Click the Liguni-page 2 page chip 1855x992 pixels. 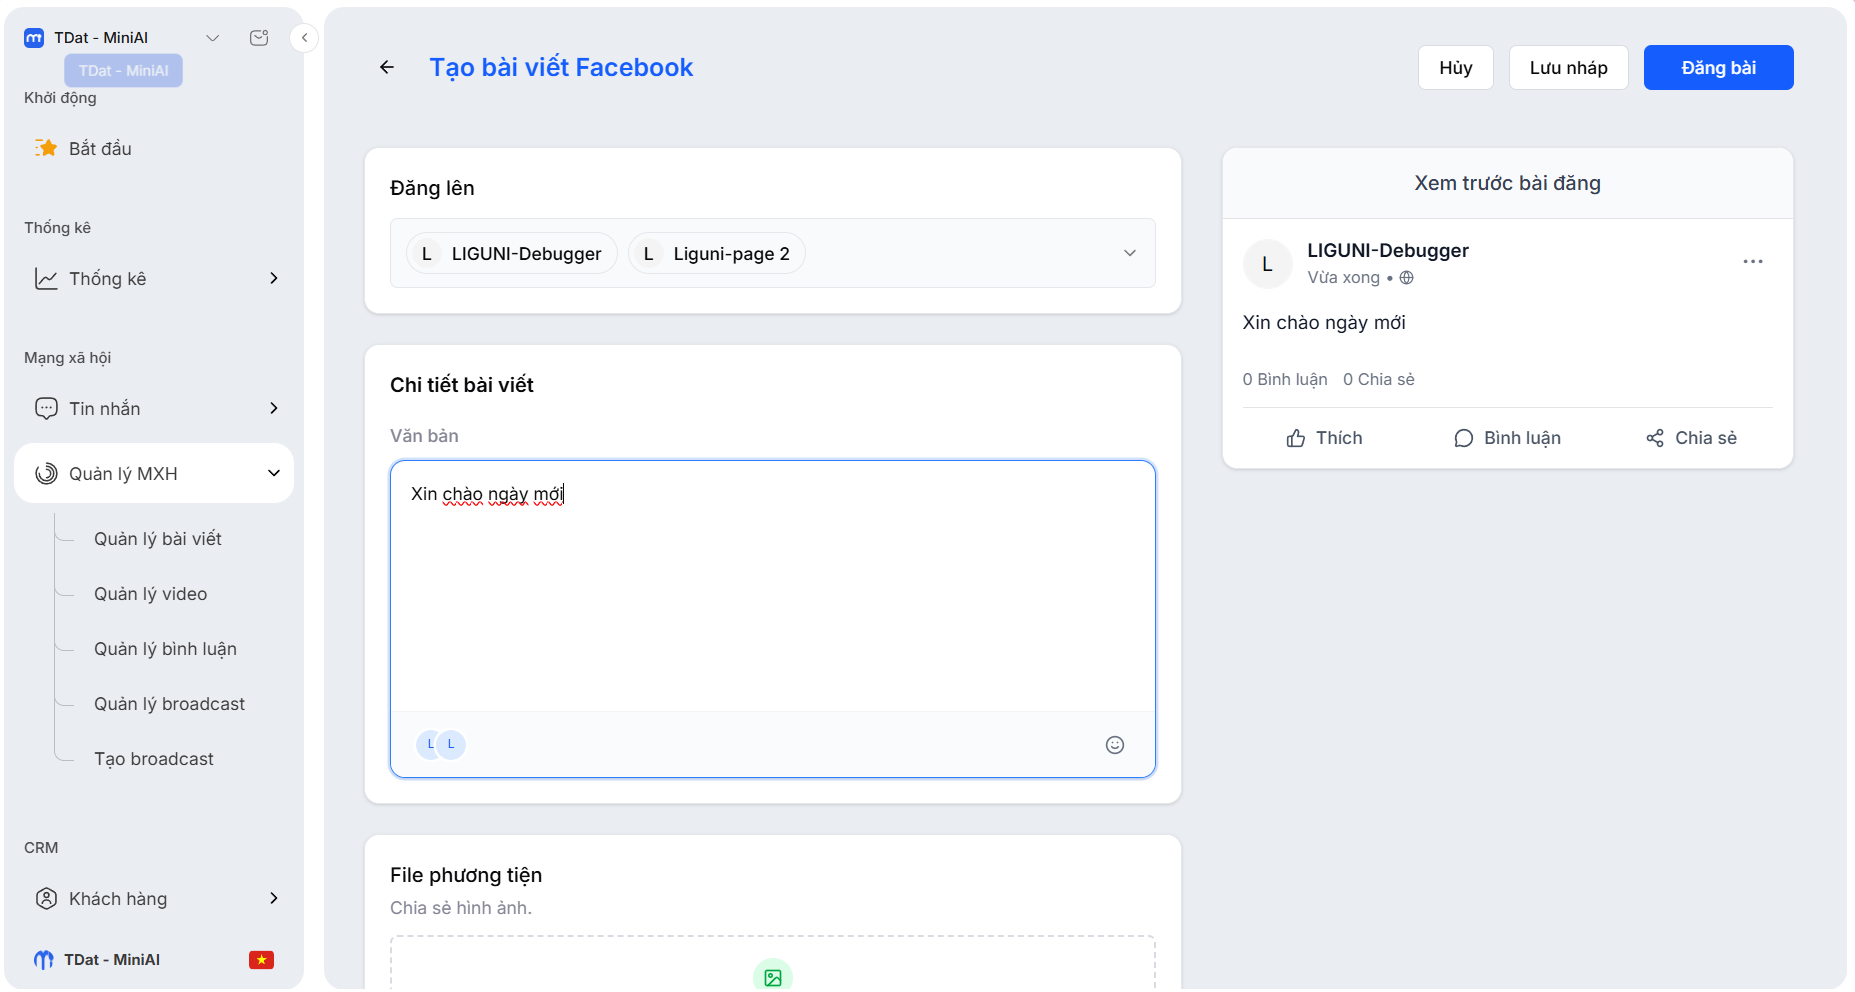click(717, 253)
